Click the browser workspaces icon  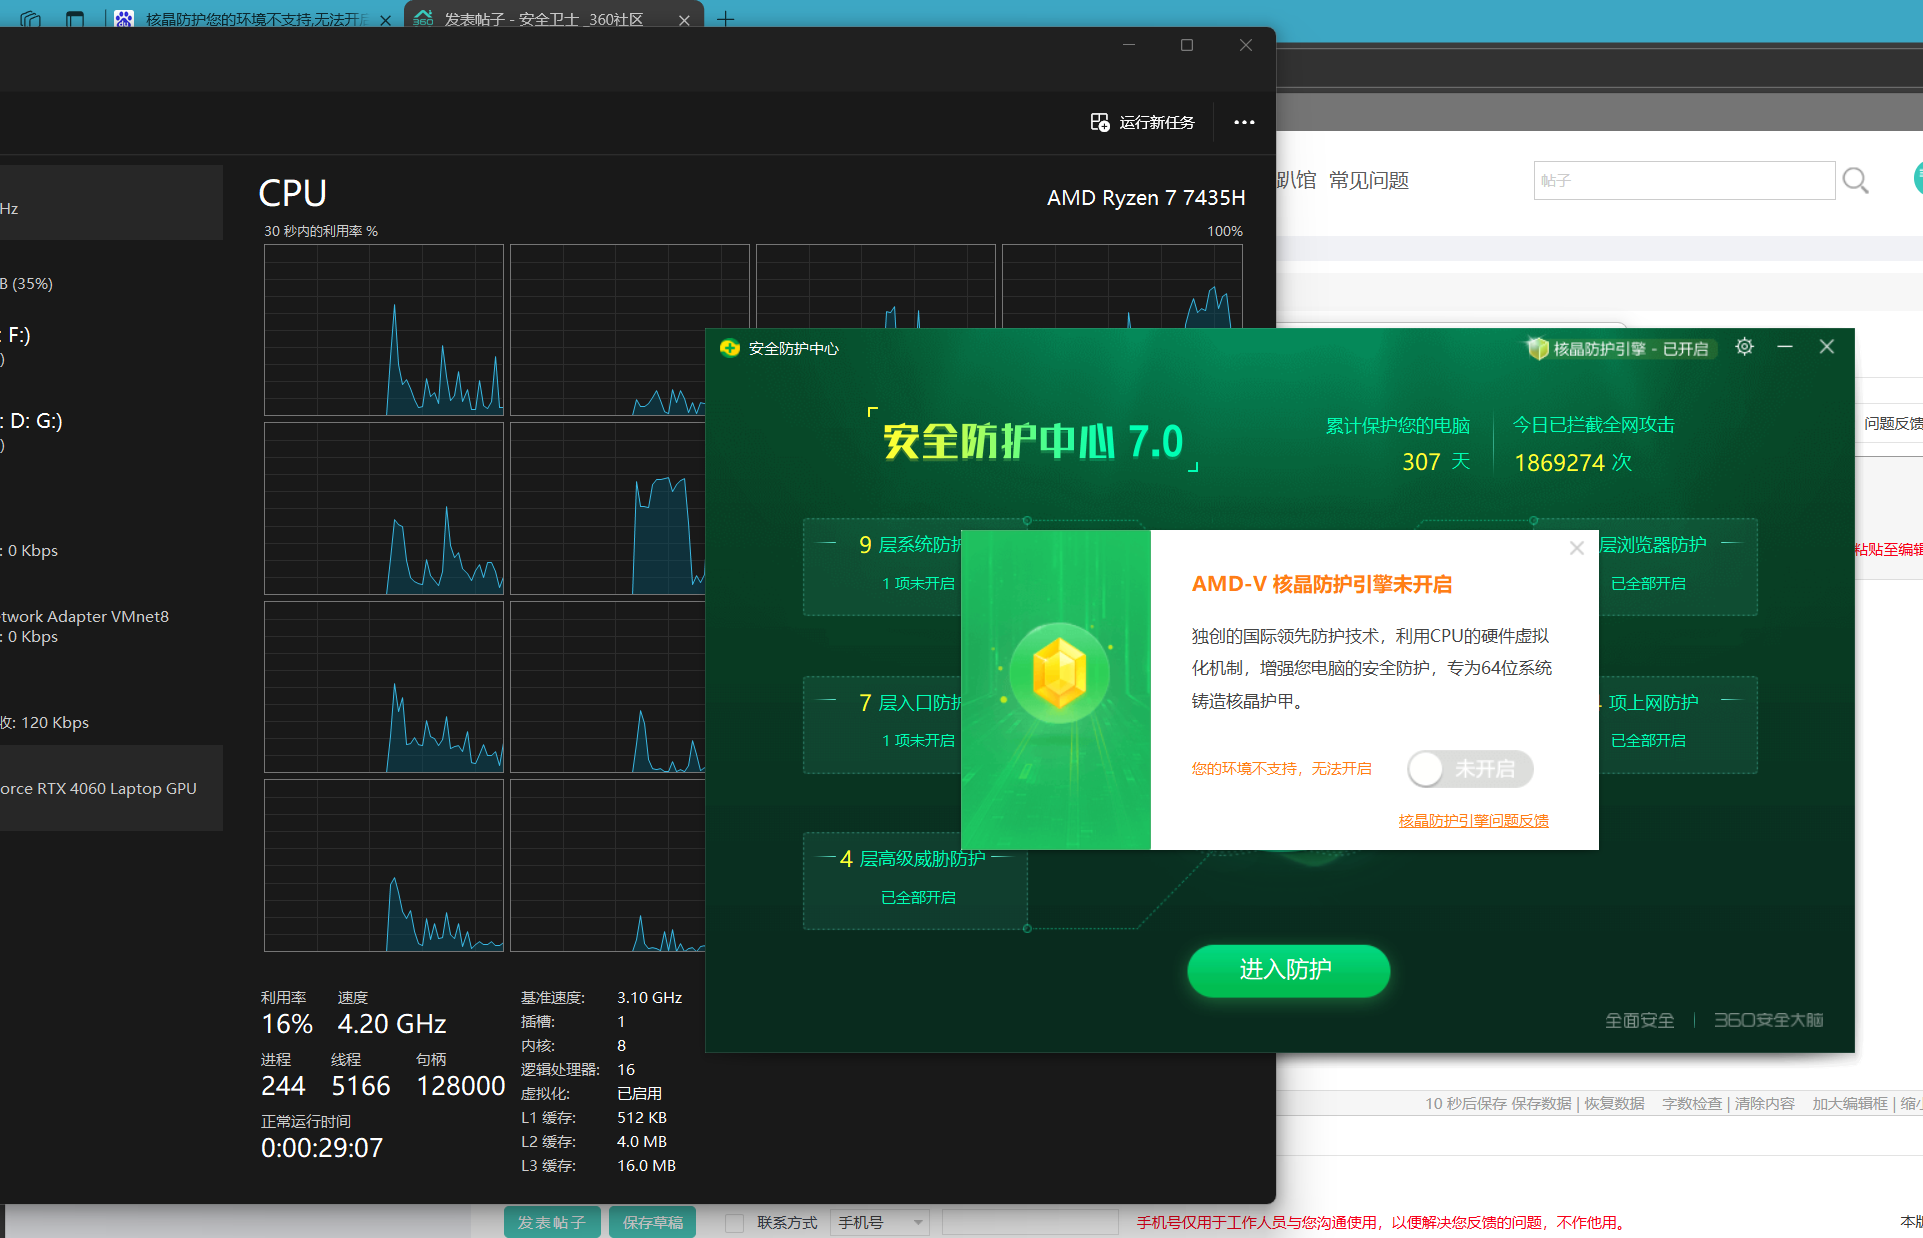pos(30,19)
